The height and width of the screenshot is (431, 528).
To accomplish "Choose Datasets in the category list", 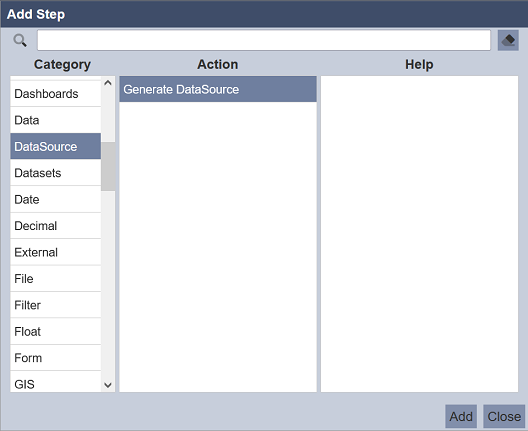I will click(56, 173).
